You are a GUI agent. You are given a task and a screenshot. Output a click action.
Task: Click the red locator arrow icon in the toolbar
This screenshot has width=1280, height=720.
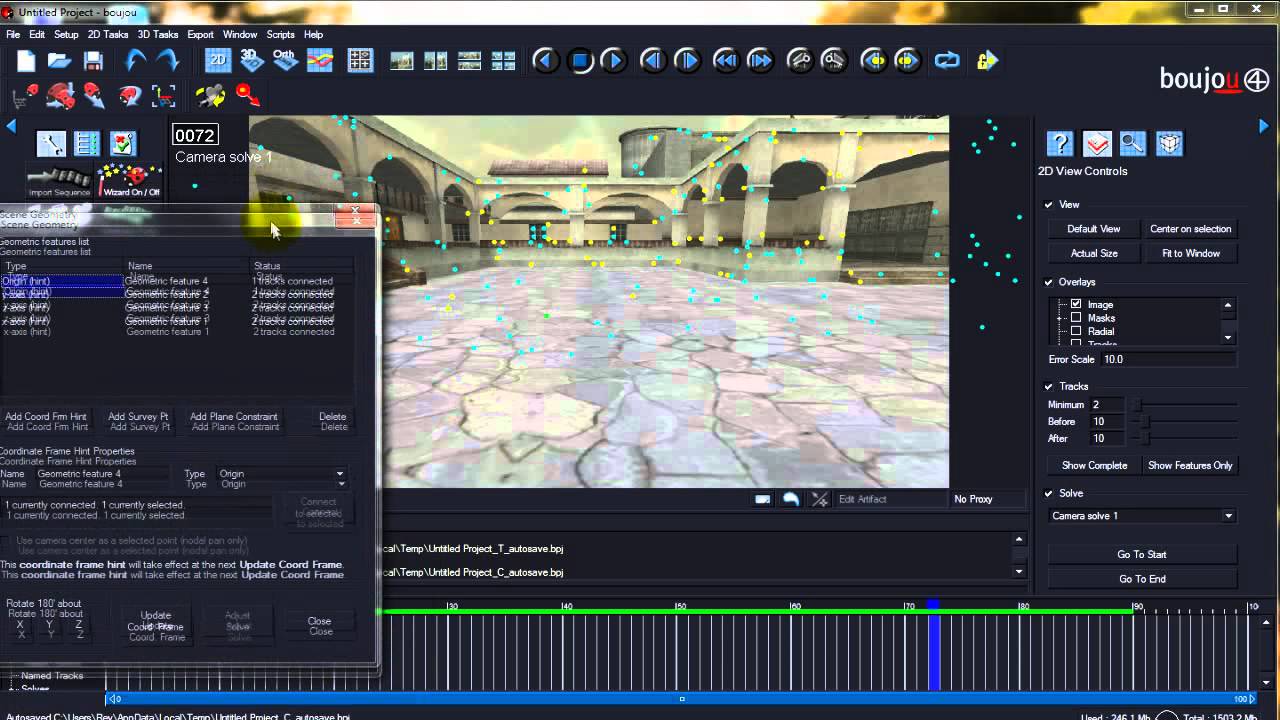pyautogui.click(x=247, y=96)
